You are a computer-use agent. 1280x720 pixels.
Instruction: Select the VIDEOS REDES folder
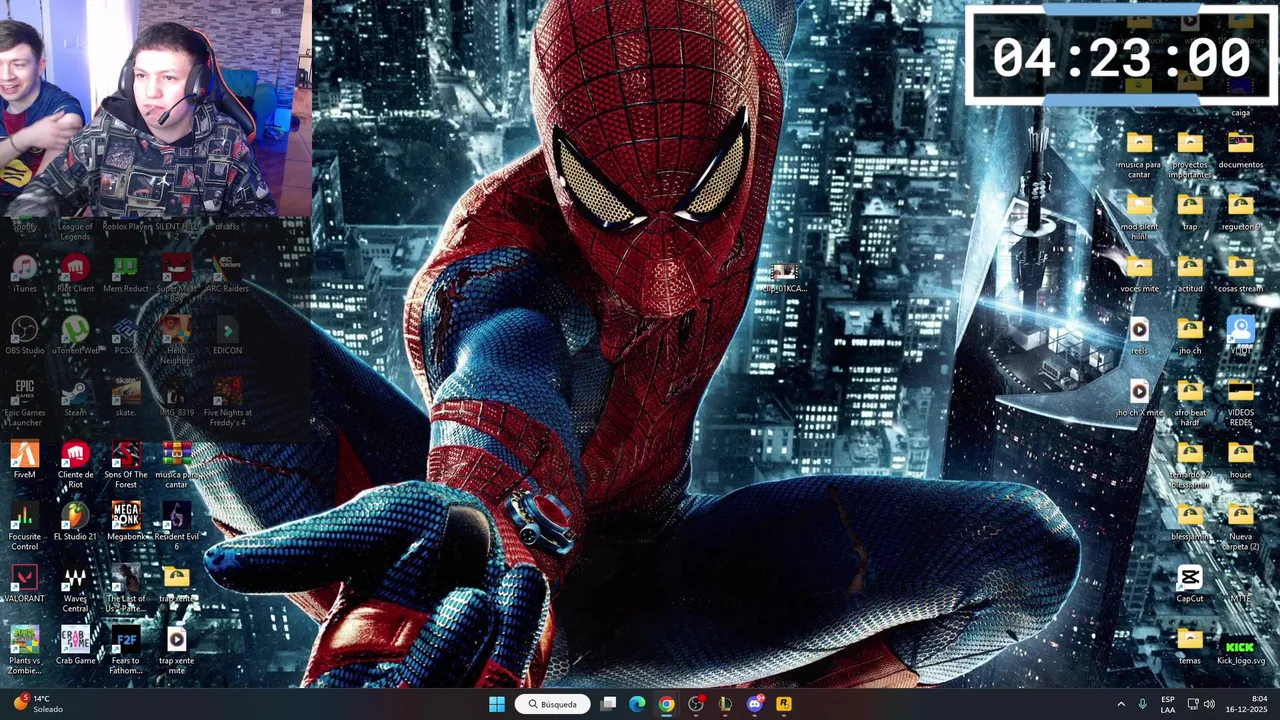[x=1241, y=403]
